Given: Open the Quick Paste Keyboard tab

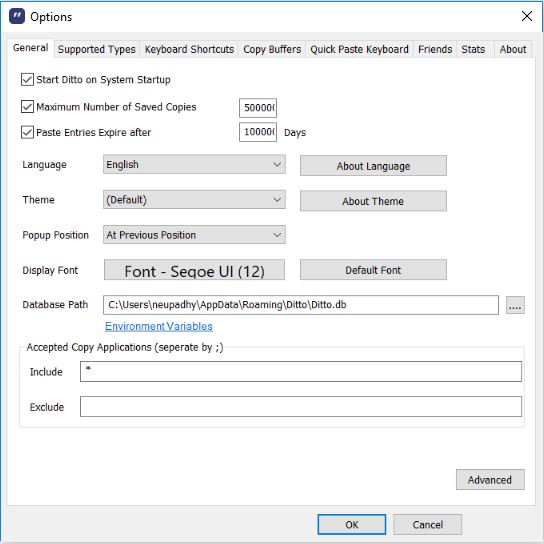Looking at the screenshot, I should click(x=359, y=49).
